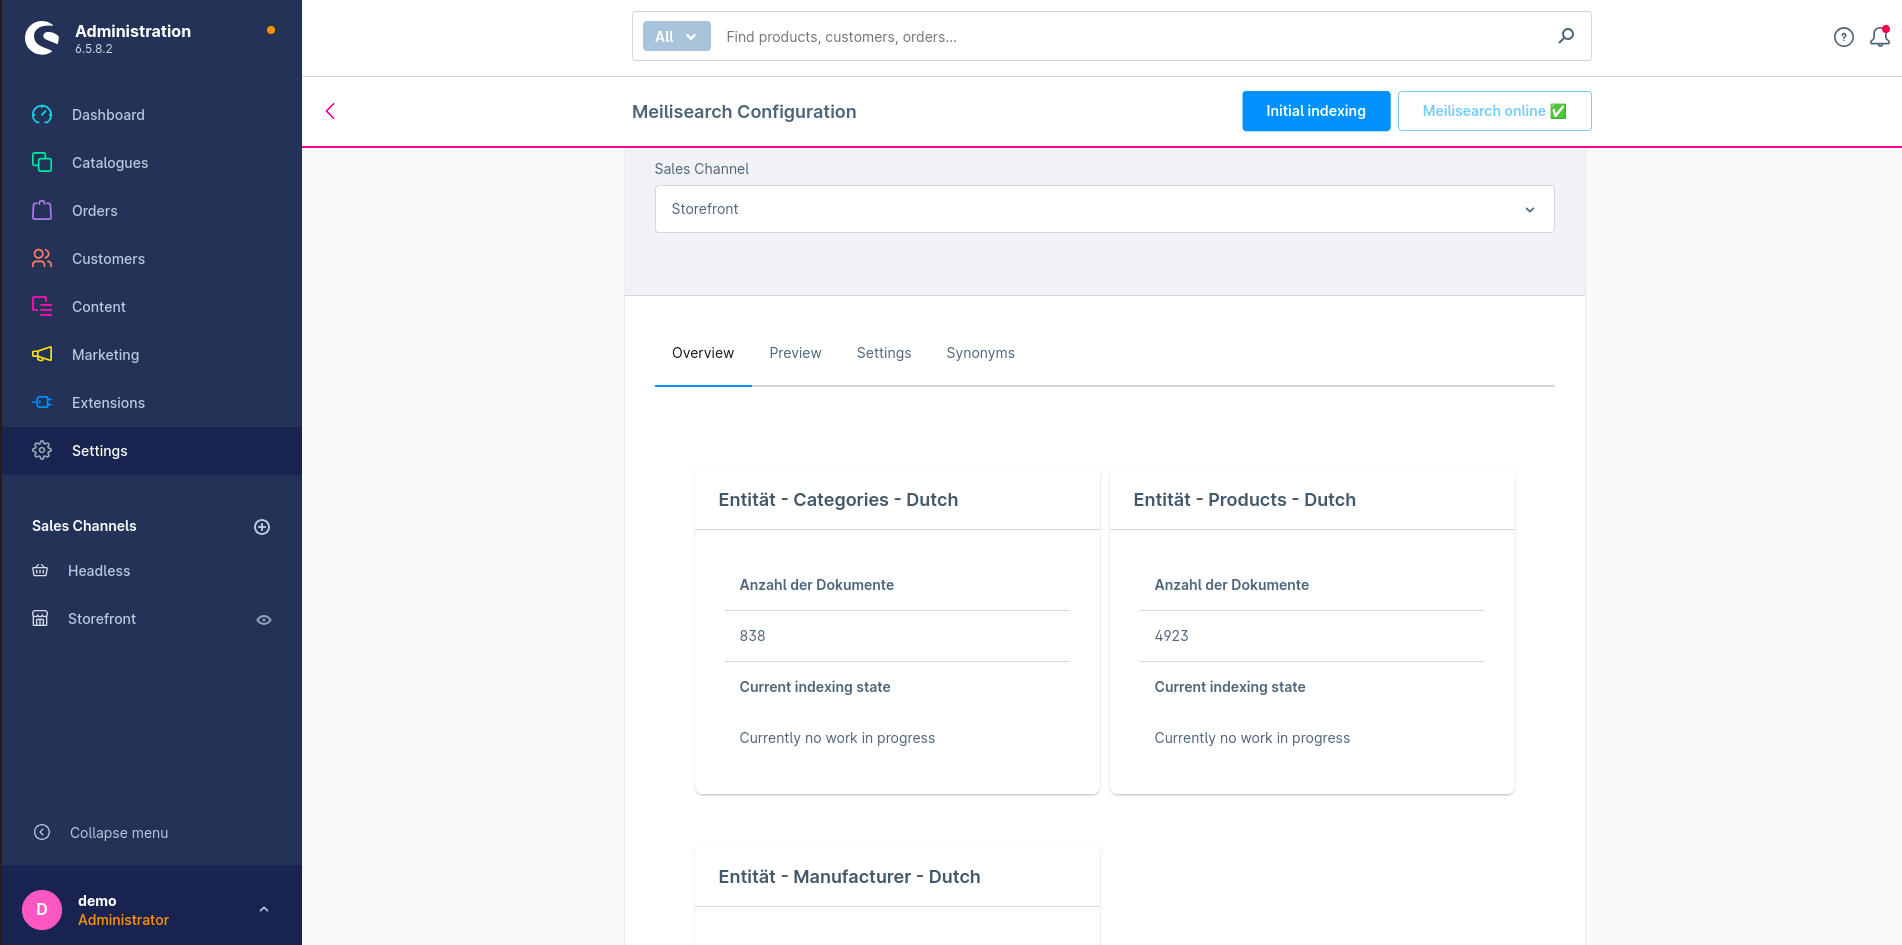Select the Storefront sales channel link
Viewport: 1902px width, 945px height.
[x=102, y=619]
